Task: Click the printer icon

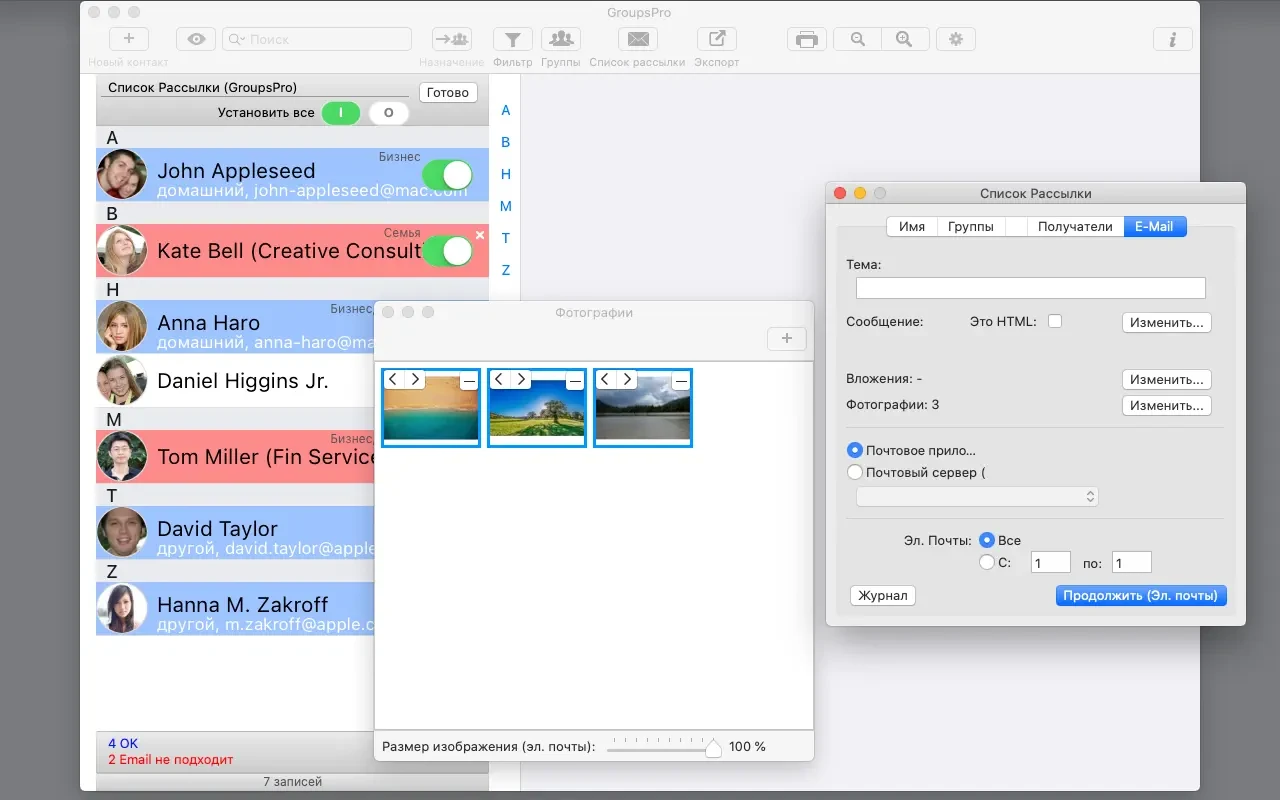Action: coord(807,39)
